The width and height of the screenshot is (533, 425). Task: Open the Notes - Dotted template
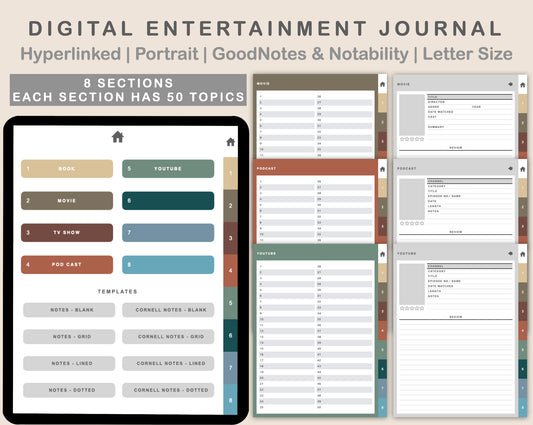pos(69,390)
